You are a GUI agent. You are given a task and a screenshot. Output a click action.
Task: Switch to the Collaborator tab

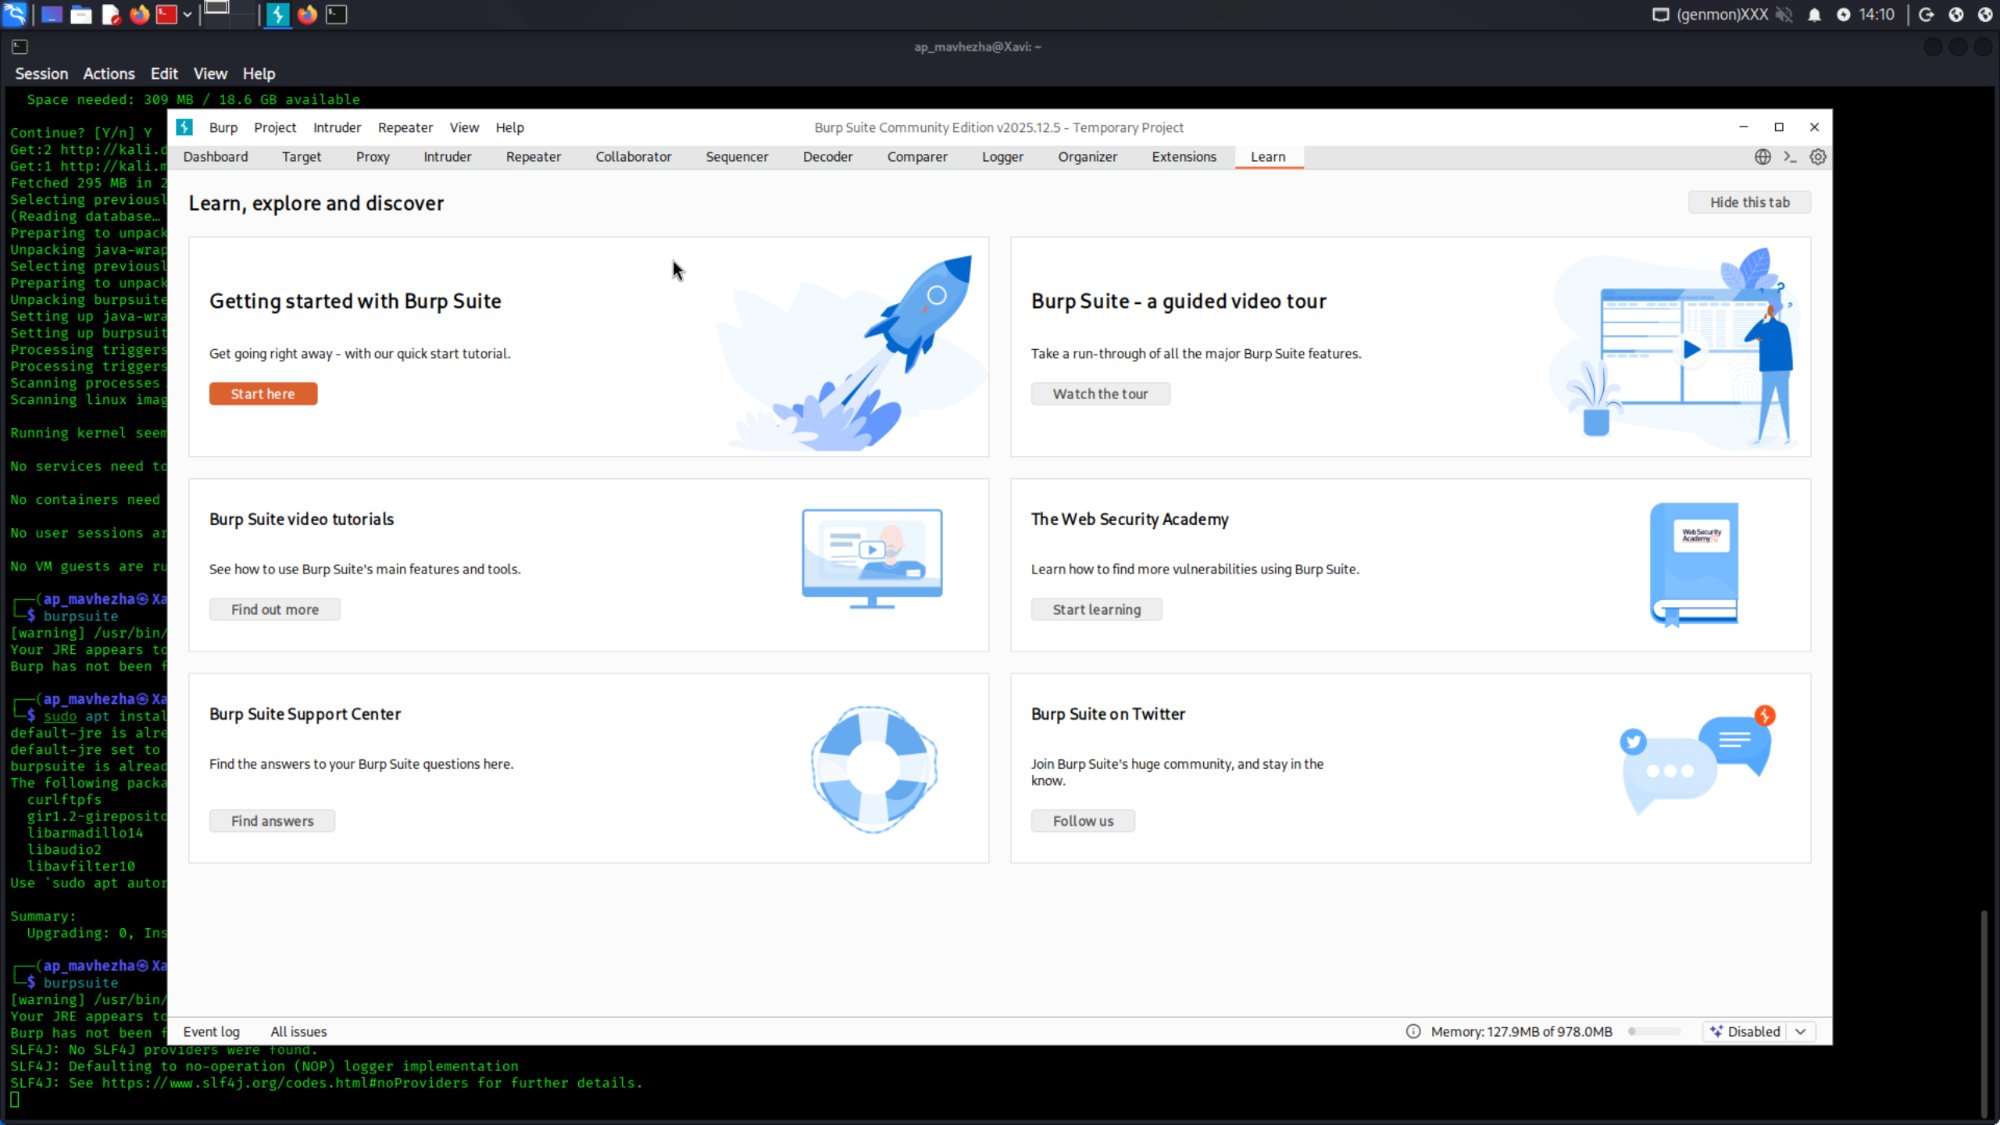point(633,157)
